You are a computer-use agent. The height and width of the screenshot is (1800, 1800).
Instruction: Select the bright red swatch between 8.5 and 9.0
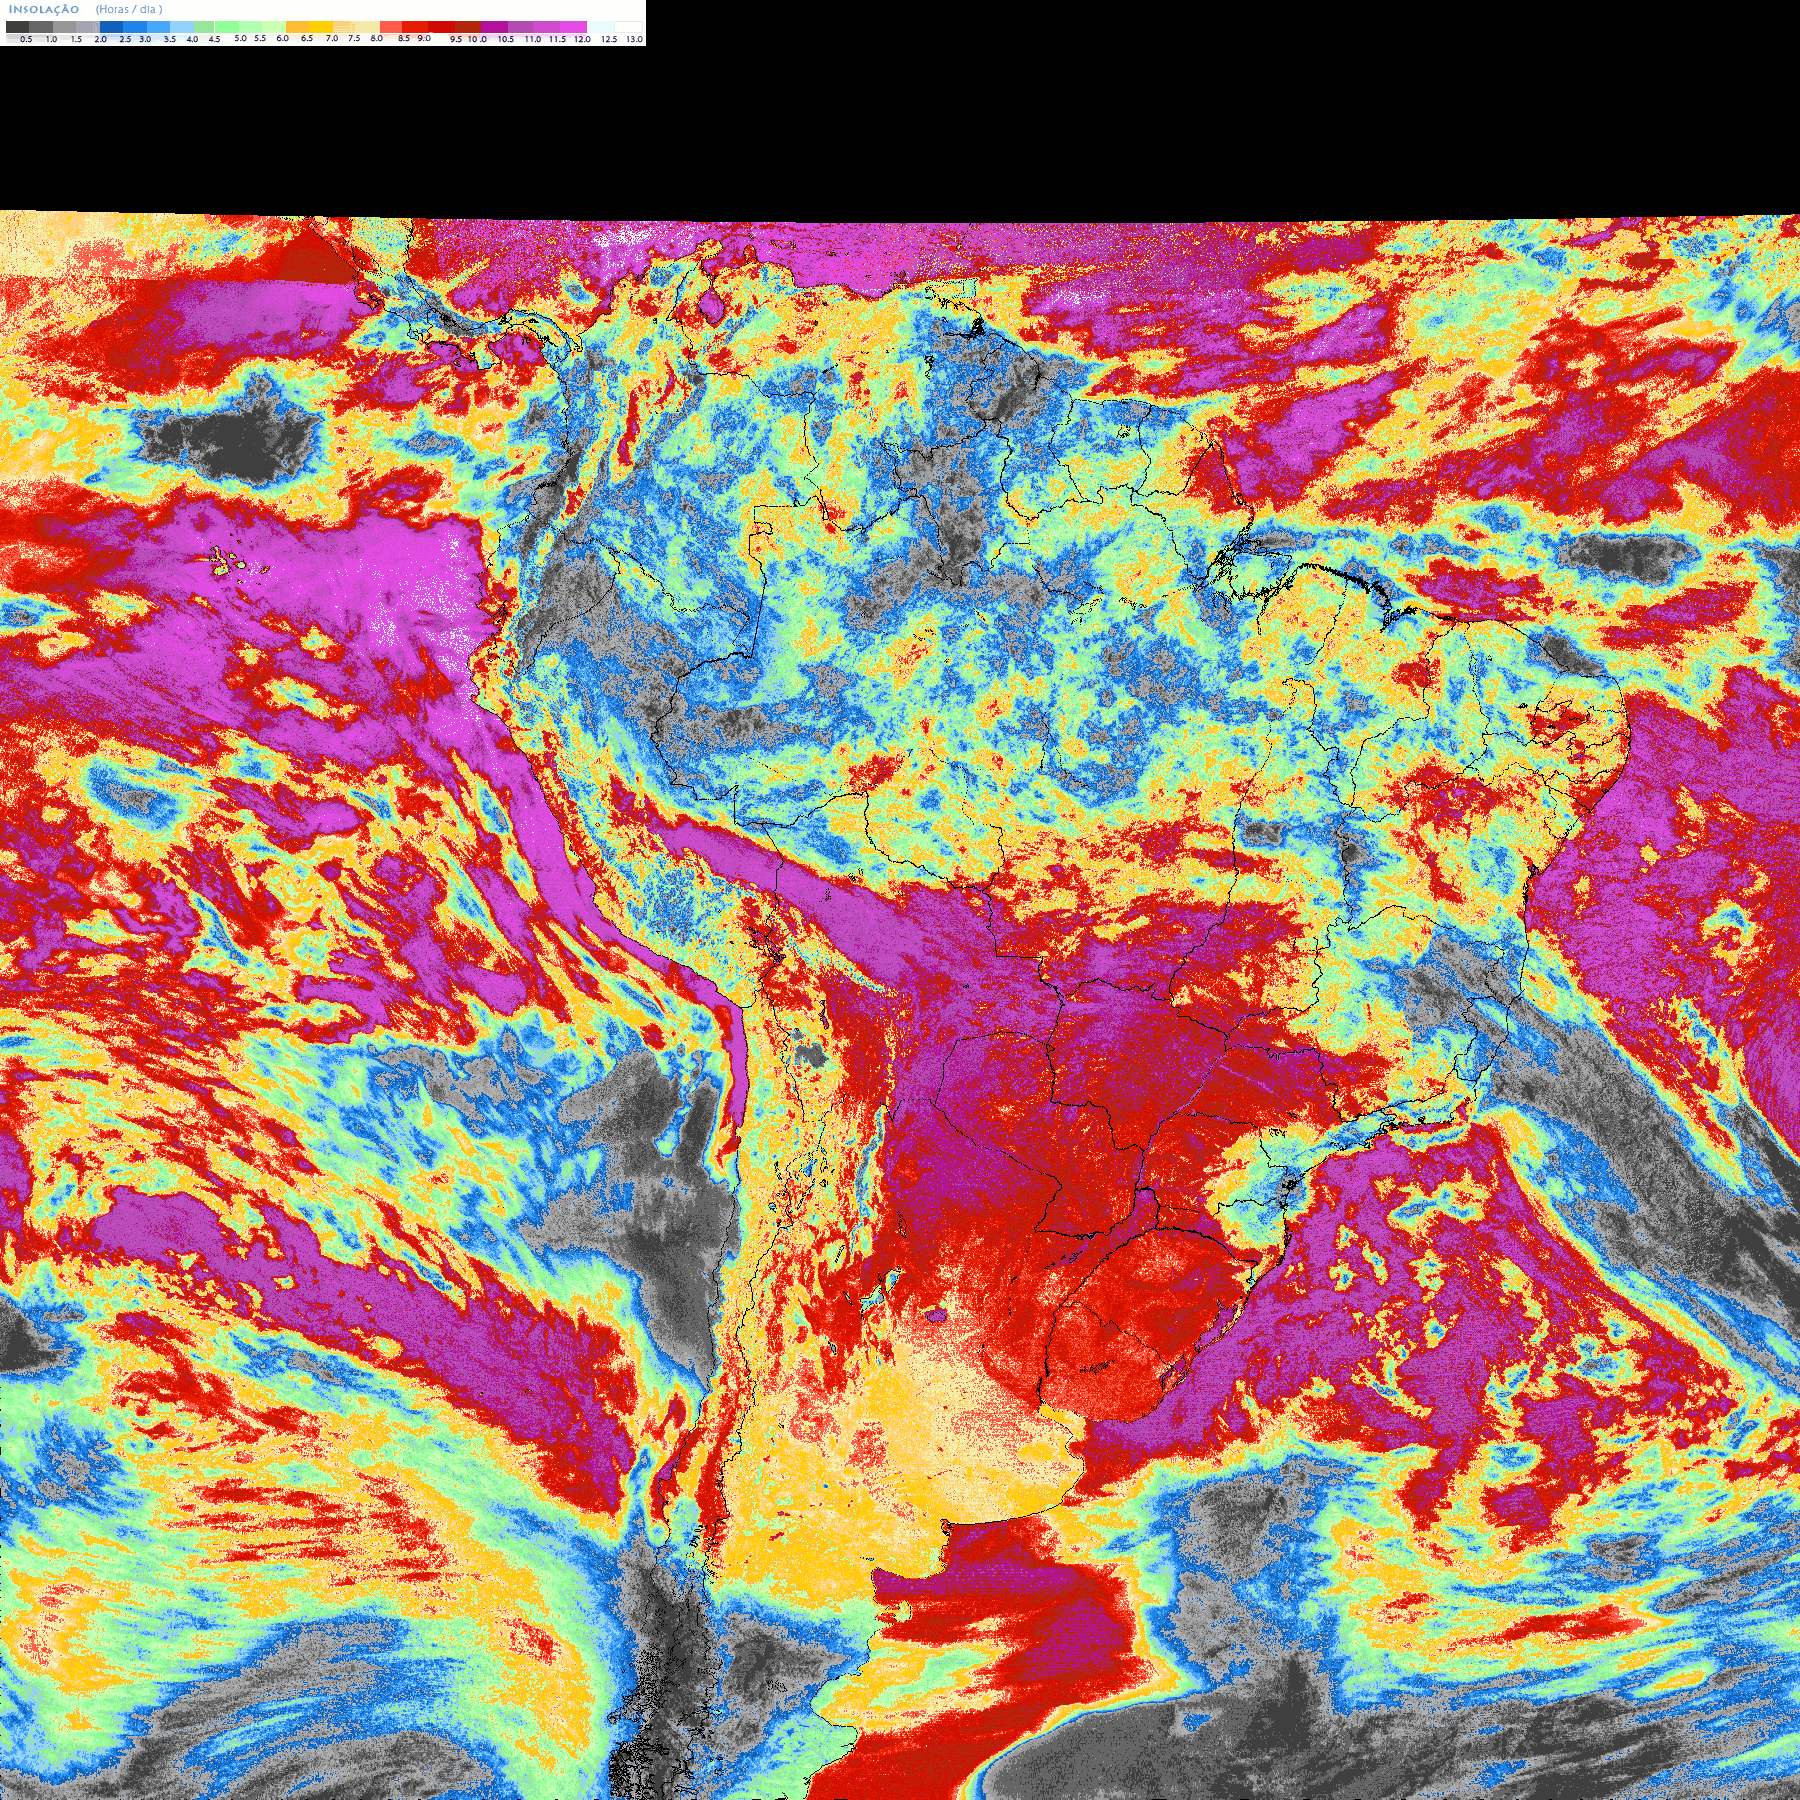tap(415, 27)
